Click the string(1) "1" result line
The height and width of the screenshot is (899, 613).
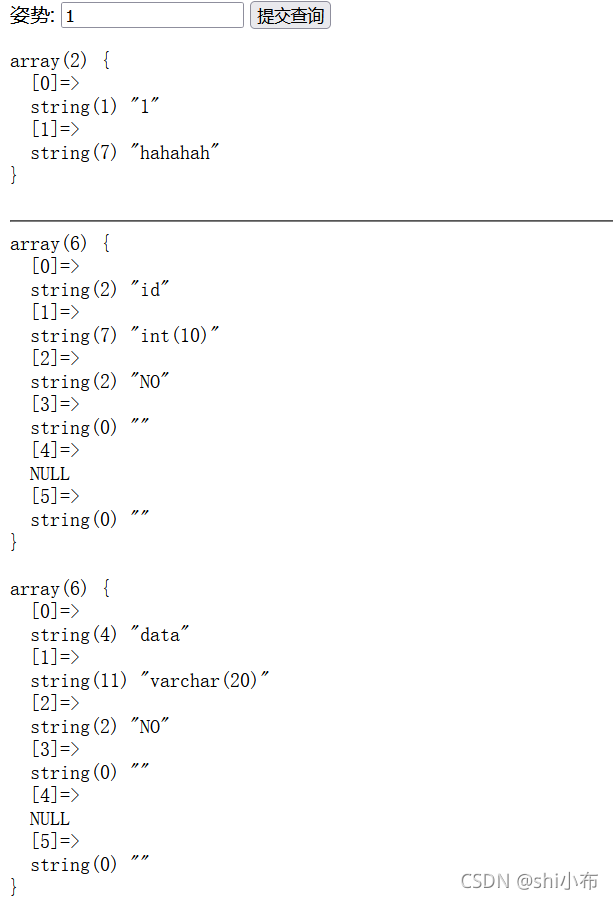tap(95, 106)
